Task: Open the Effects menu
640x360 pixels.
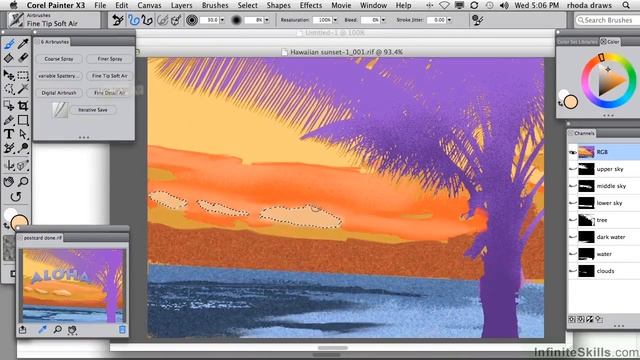Action: click(311, 5)
